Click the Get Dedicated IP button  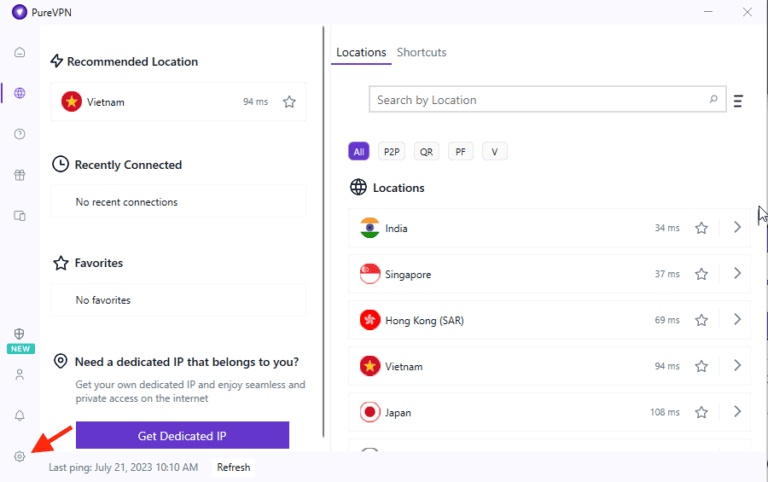tap(182, 436)
